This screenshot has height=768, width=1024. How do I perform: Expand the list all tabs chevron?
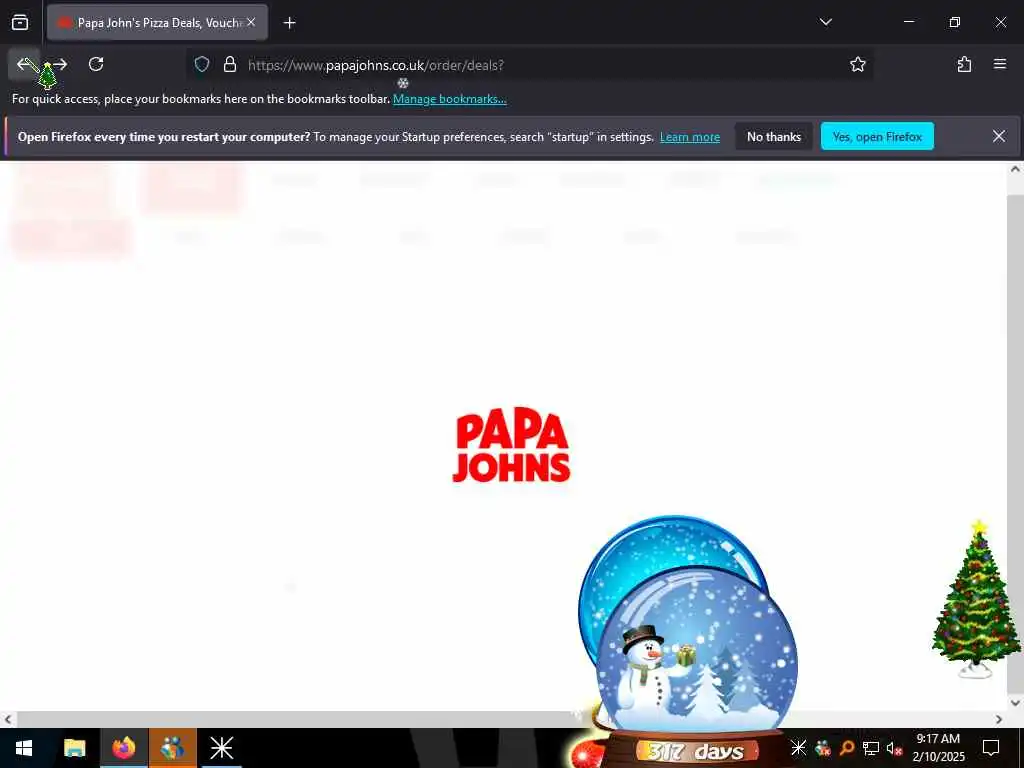coord(825,22)
